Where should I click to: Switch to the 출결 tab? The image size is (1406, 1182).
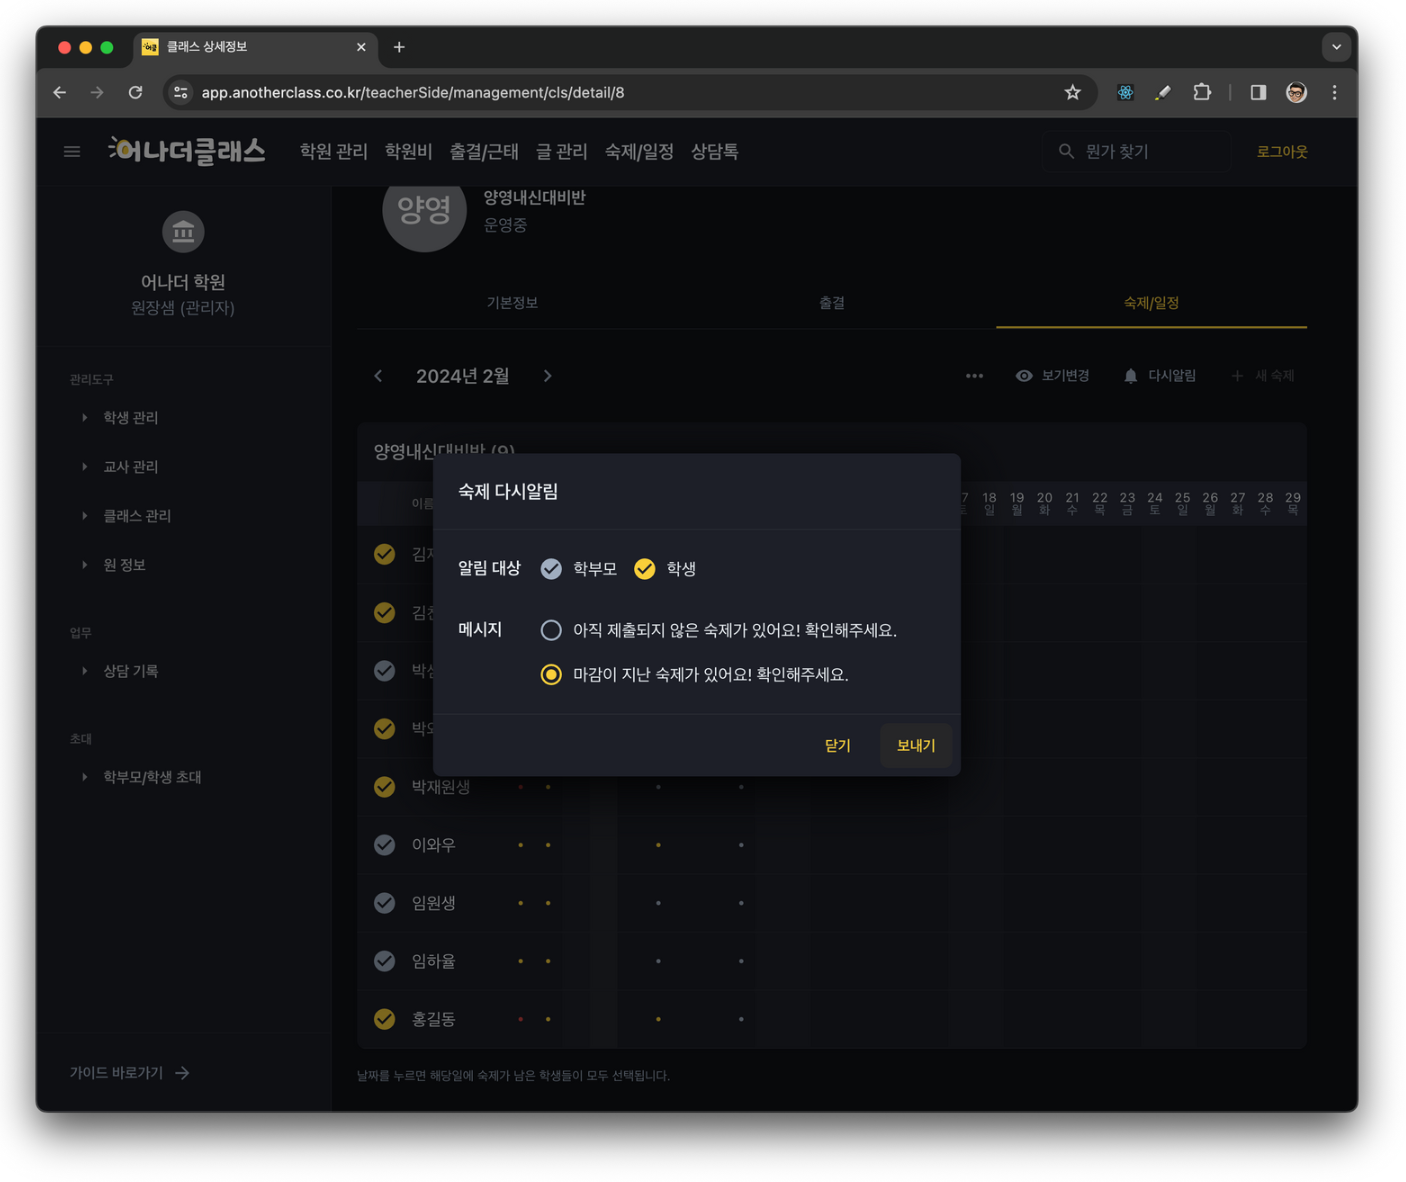click(832, 303)
